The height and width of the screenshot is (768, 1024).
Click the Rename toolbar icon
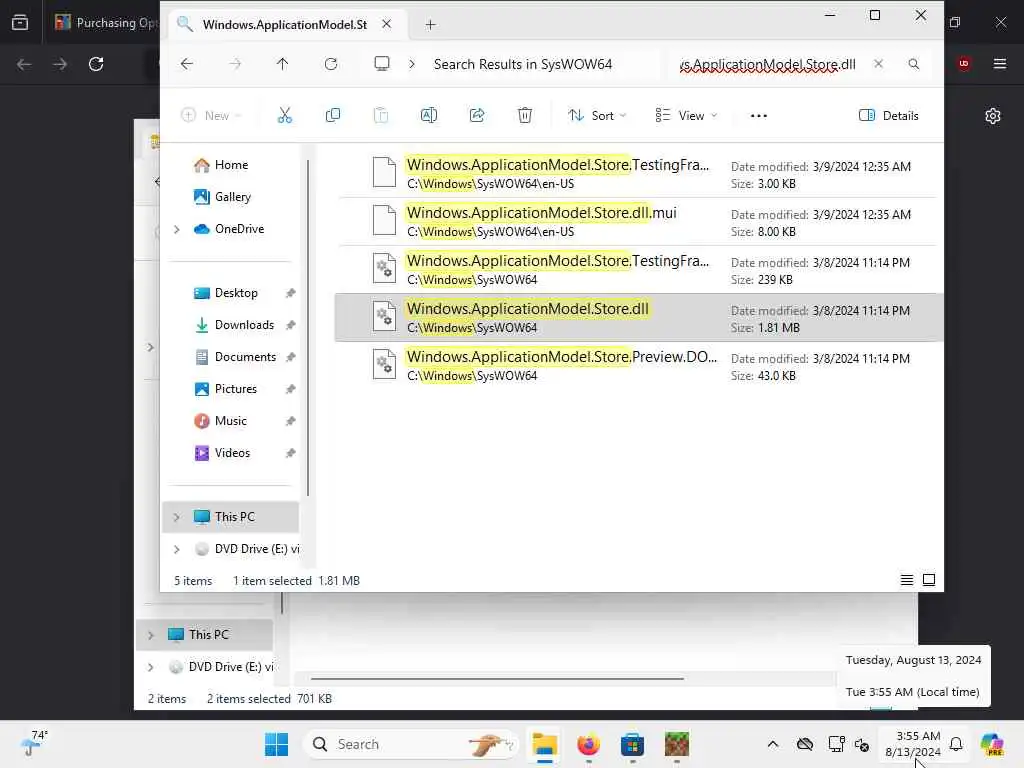(x=428, y=116)
